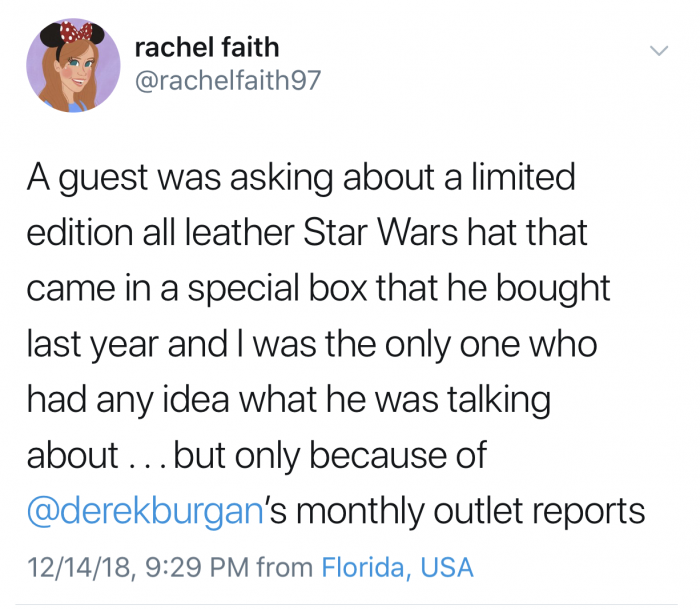
Task: Click the "9:29 PM" time portion
Action: pos(197,567)
